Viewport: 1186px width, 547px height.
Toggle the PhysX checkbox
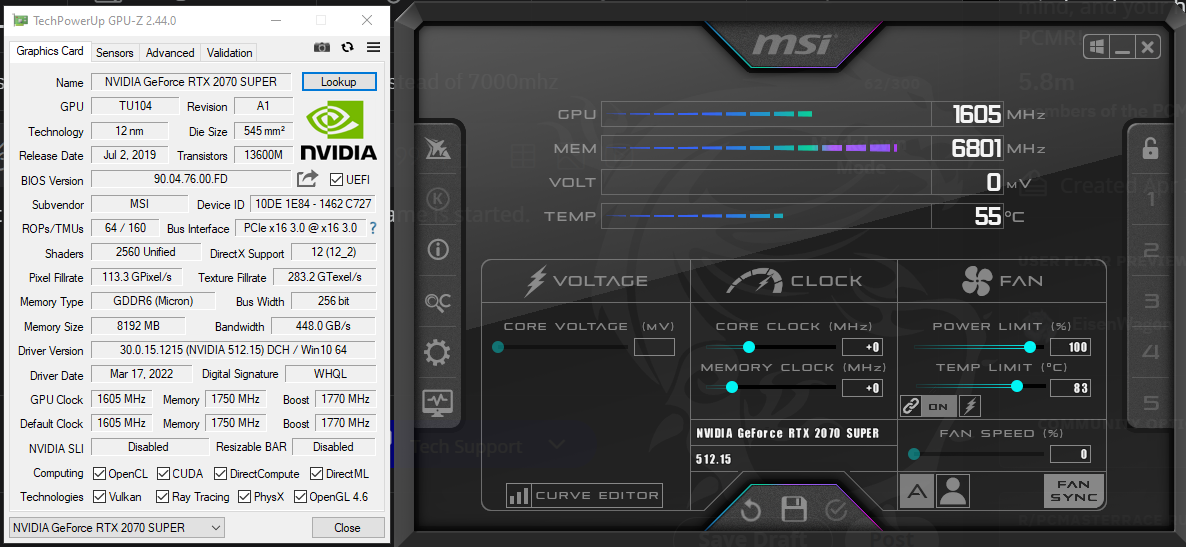(244, 497)
